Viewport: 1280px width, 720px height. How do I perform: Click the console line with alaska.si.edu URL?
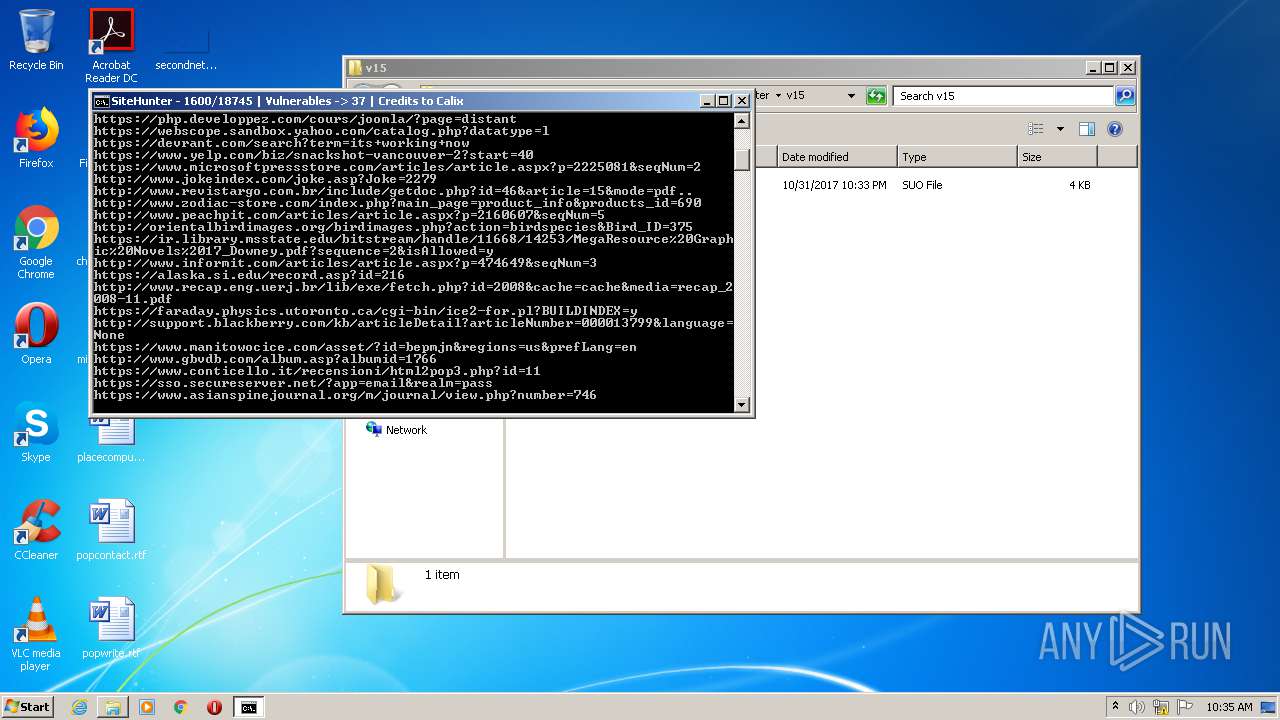pyautogui.click(x=249, y=275)
